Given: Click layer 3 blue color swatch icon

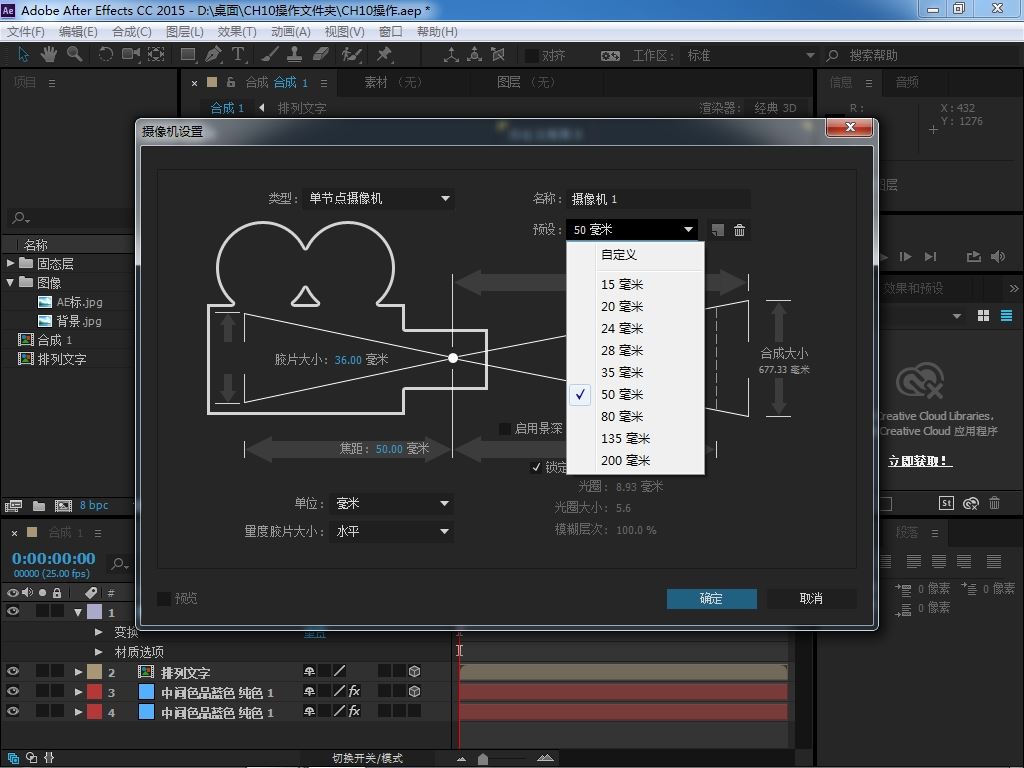Looking at the screenshot, I should point(146,692).
